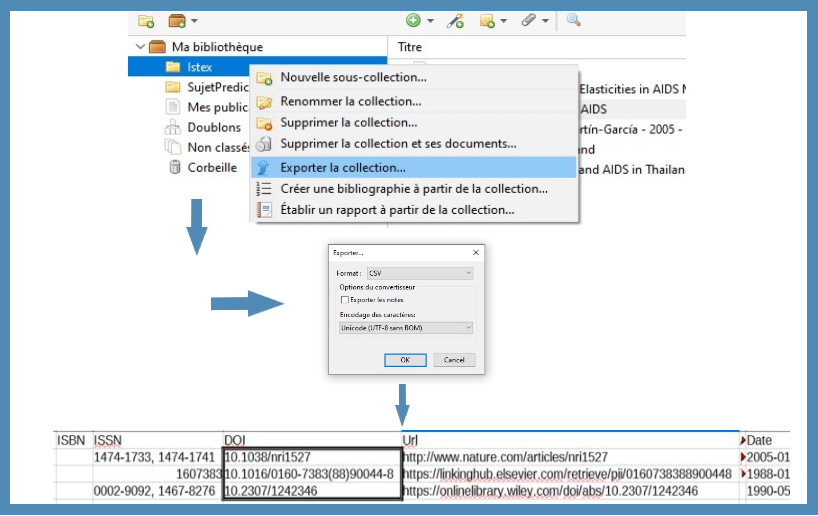Collapse the Ma bibliothèque tree
Image resolution: width=818 pixels, height=516 pixels.
[139, 47]
